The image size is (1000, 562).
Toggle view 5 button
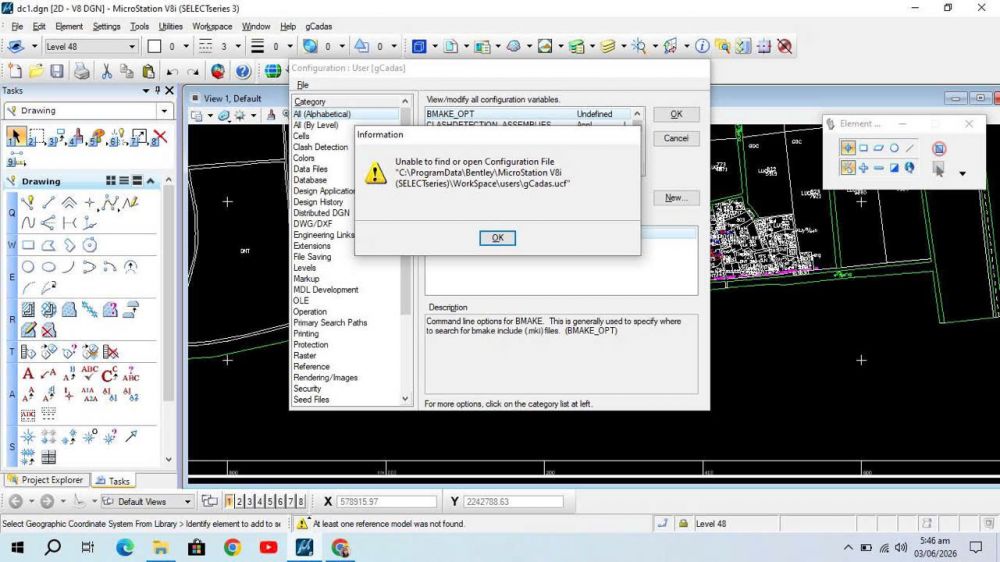coord(270,501)
